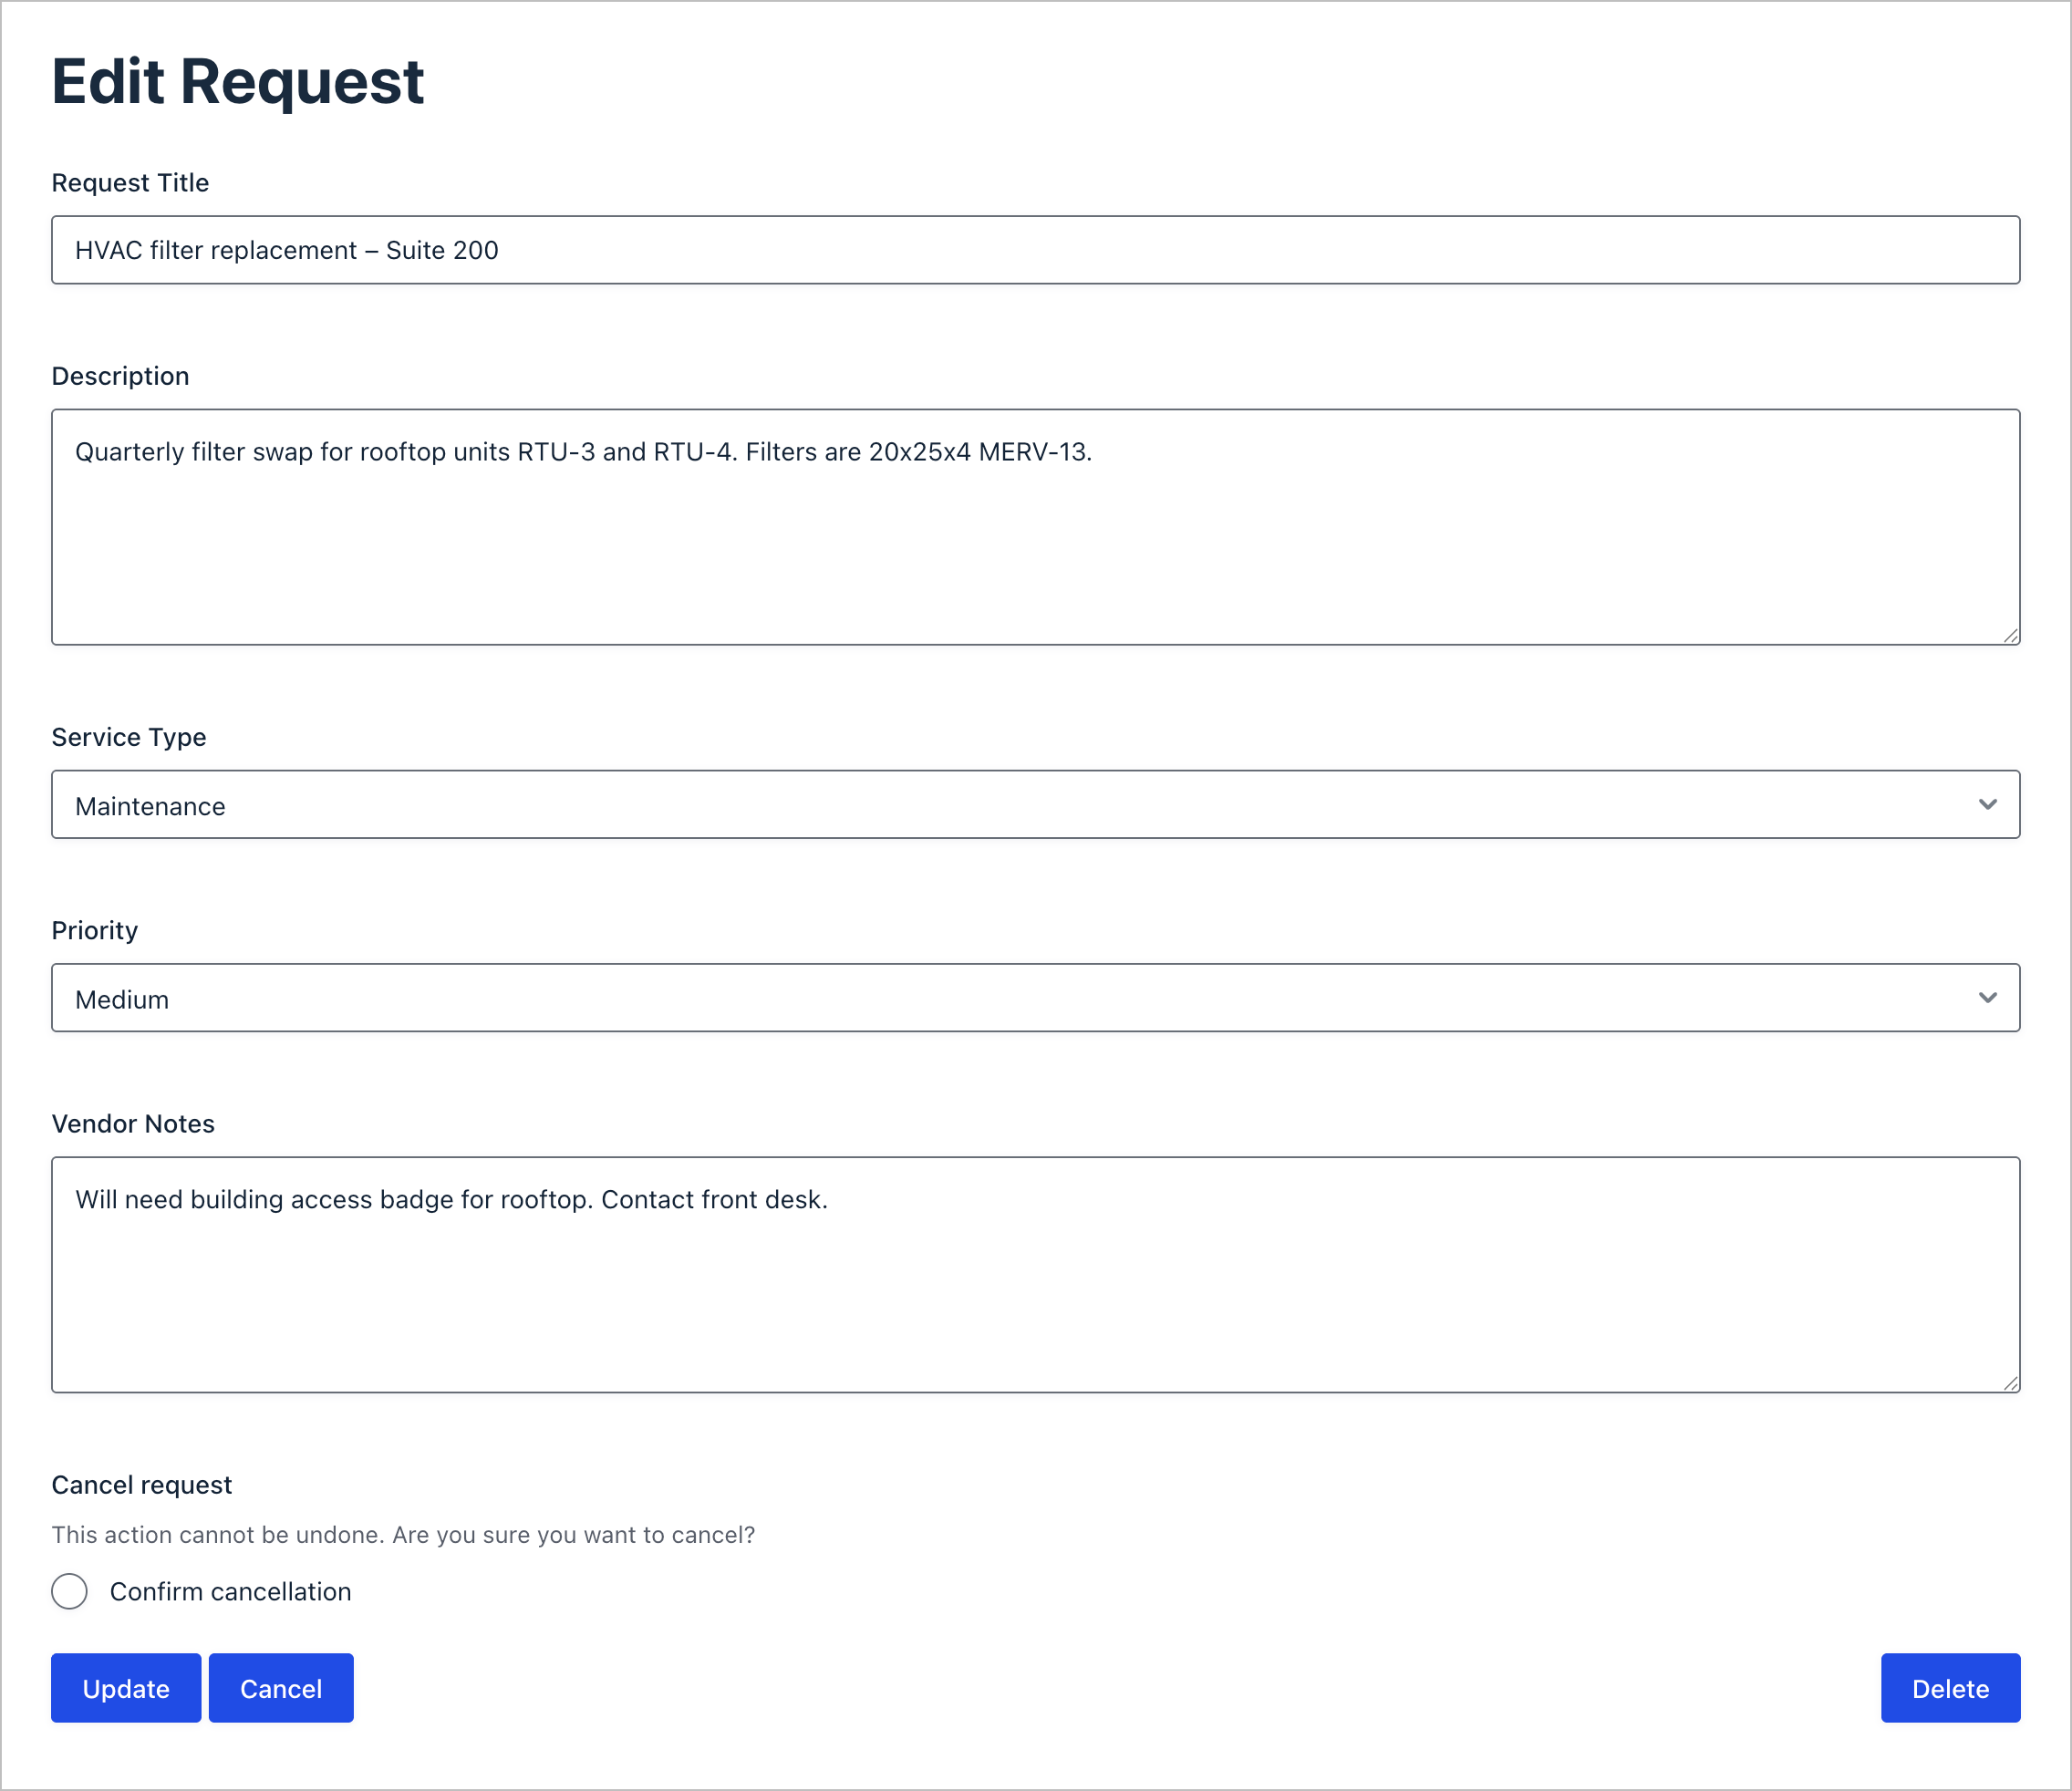Viewport: 2072px width, 1791px height.
Task: Click the Request Title label
Action: (130, 183)
